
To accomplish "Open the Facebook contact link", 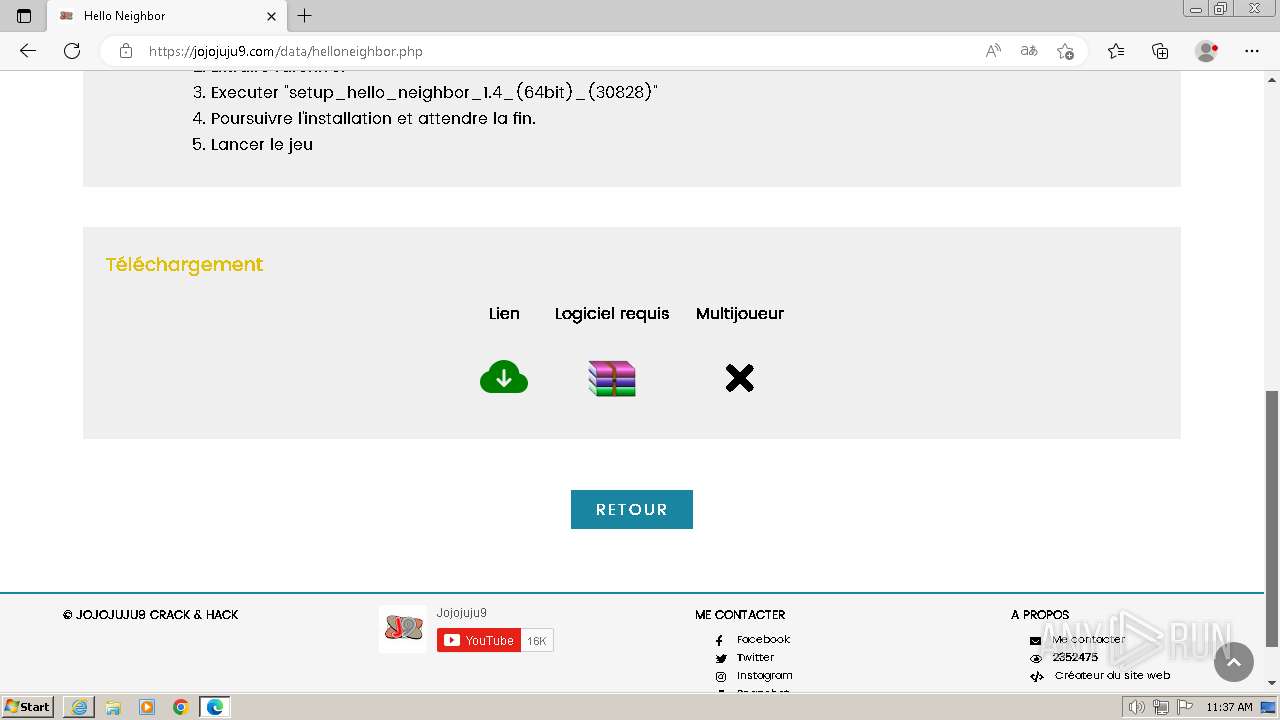I will coord(763,639).
